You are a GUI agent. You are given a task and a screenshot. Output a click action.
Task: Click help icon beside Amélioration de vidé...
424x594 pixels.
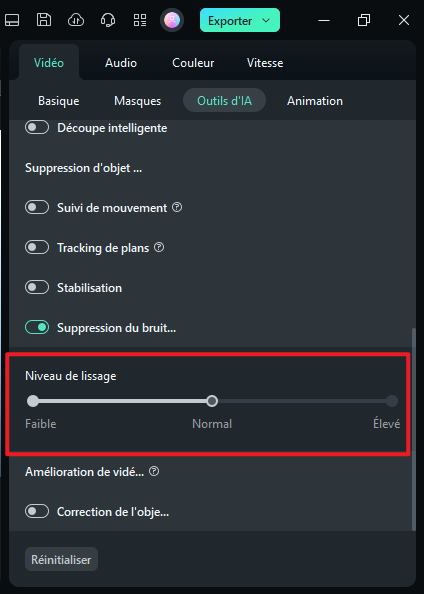154,471
